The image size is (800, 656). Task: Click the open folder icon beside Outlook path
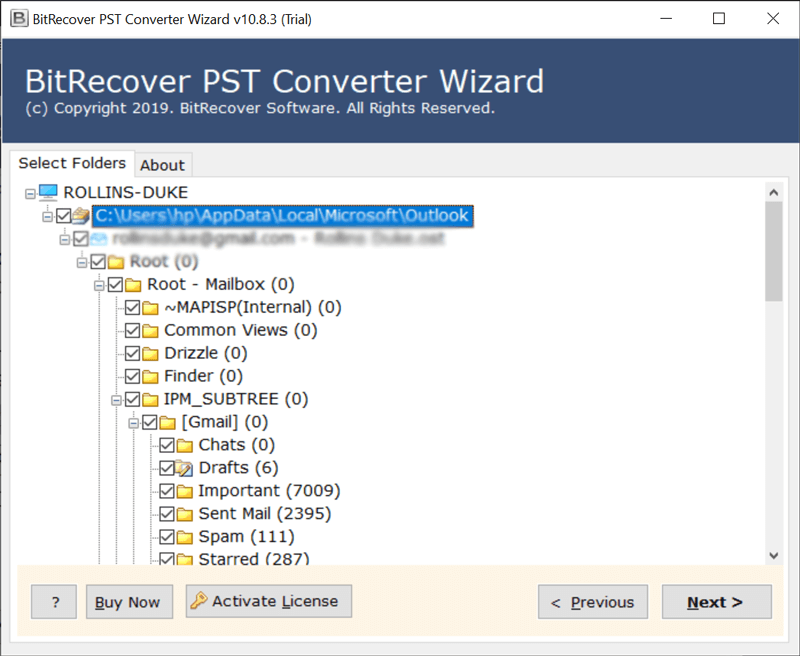pos(81,215)
